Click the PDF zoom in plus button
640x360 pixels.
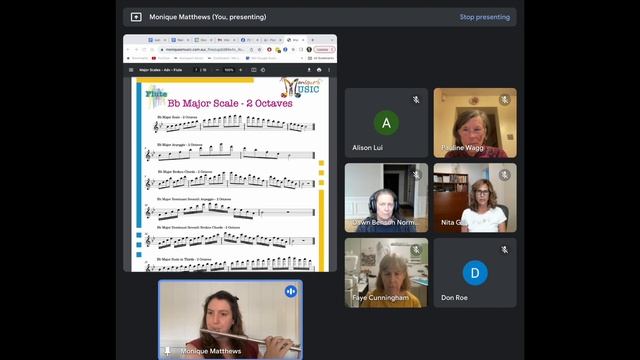pos(240,70)
